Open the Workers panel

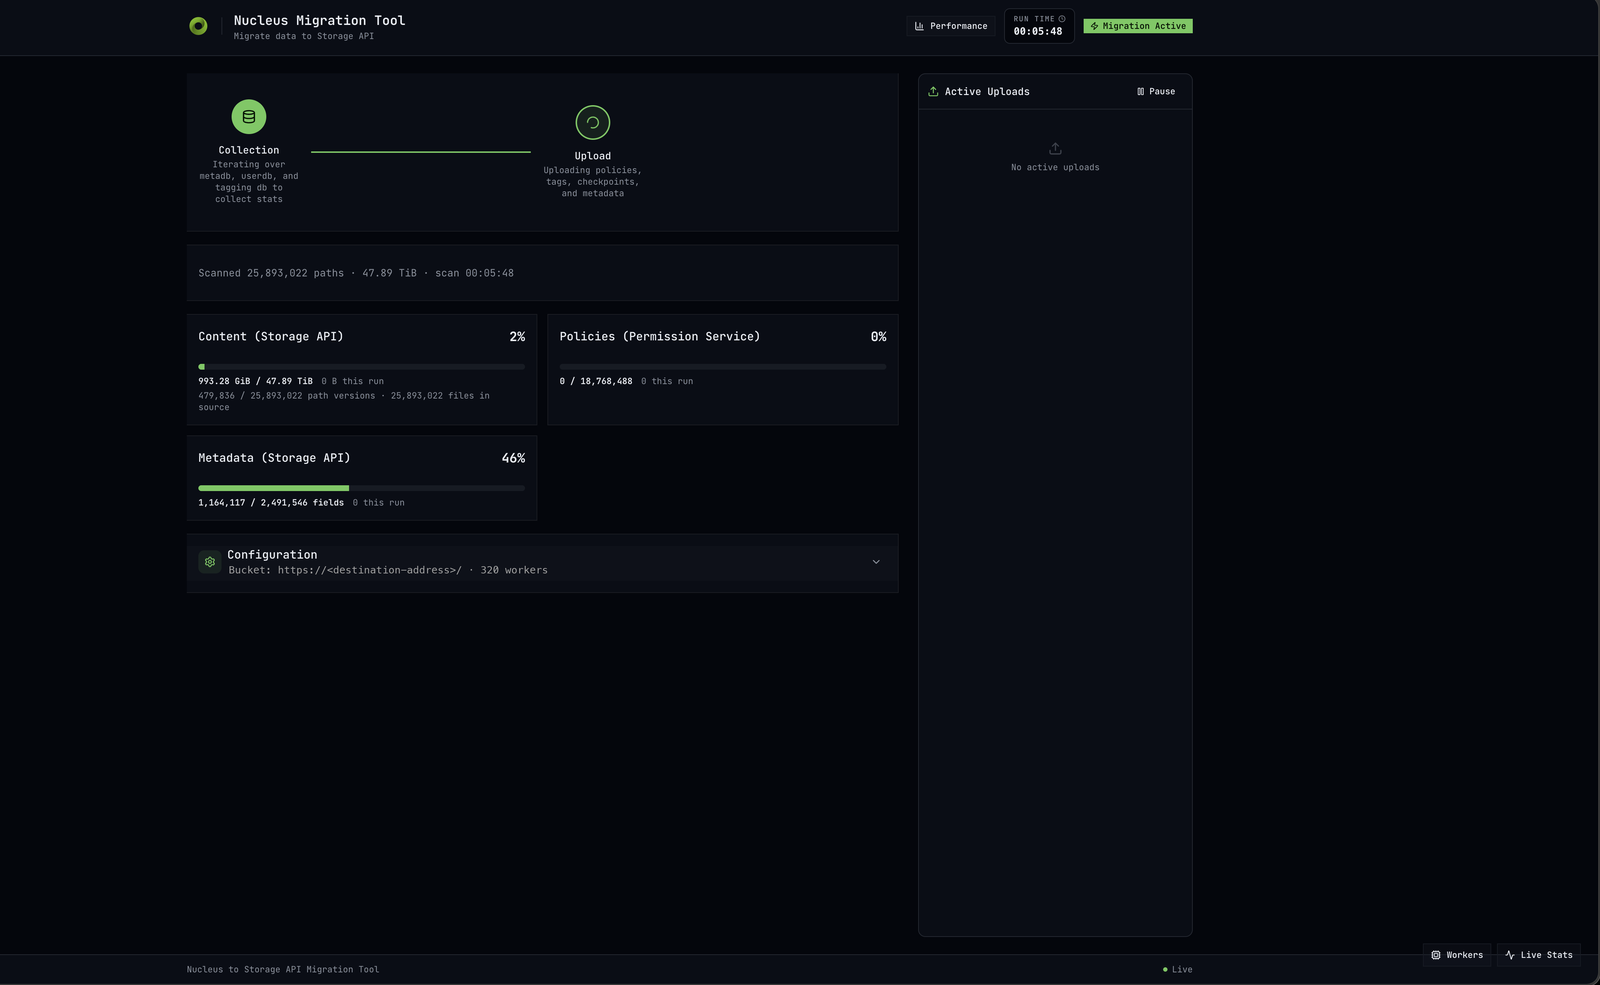coord(1457,955)
